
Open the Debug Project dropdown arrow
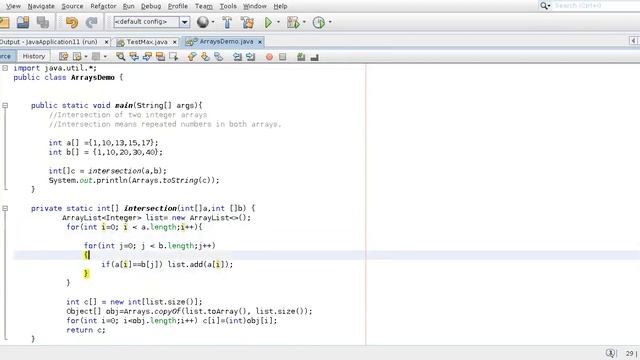304,22
